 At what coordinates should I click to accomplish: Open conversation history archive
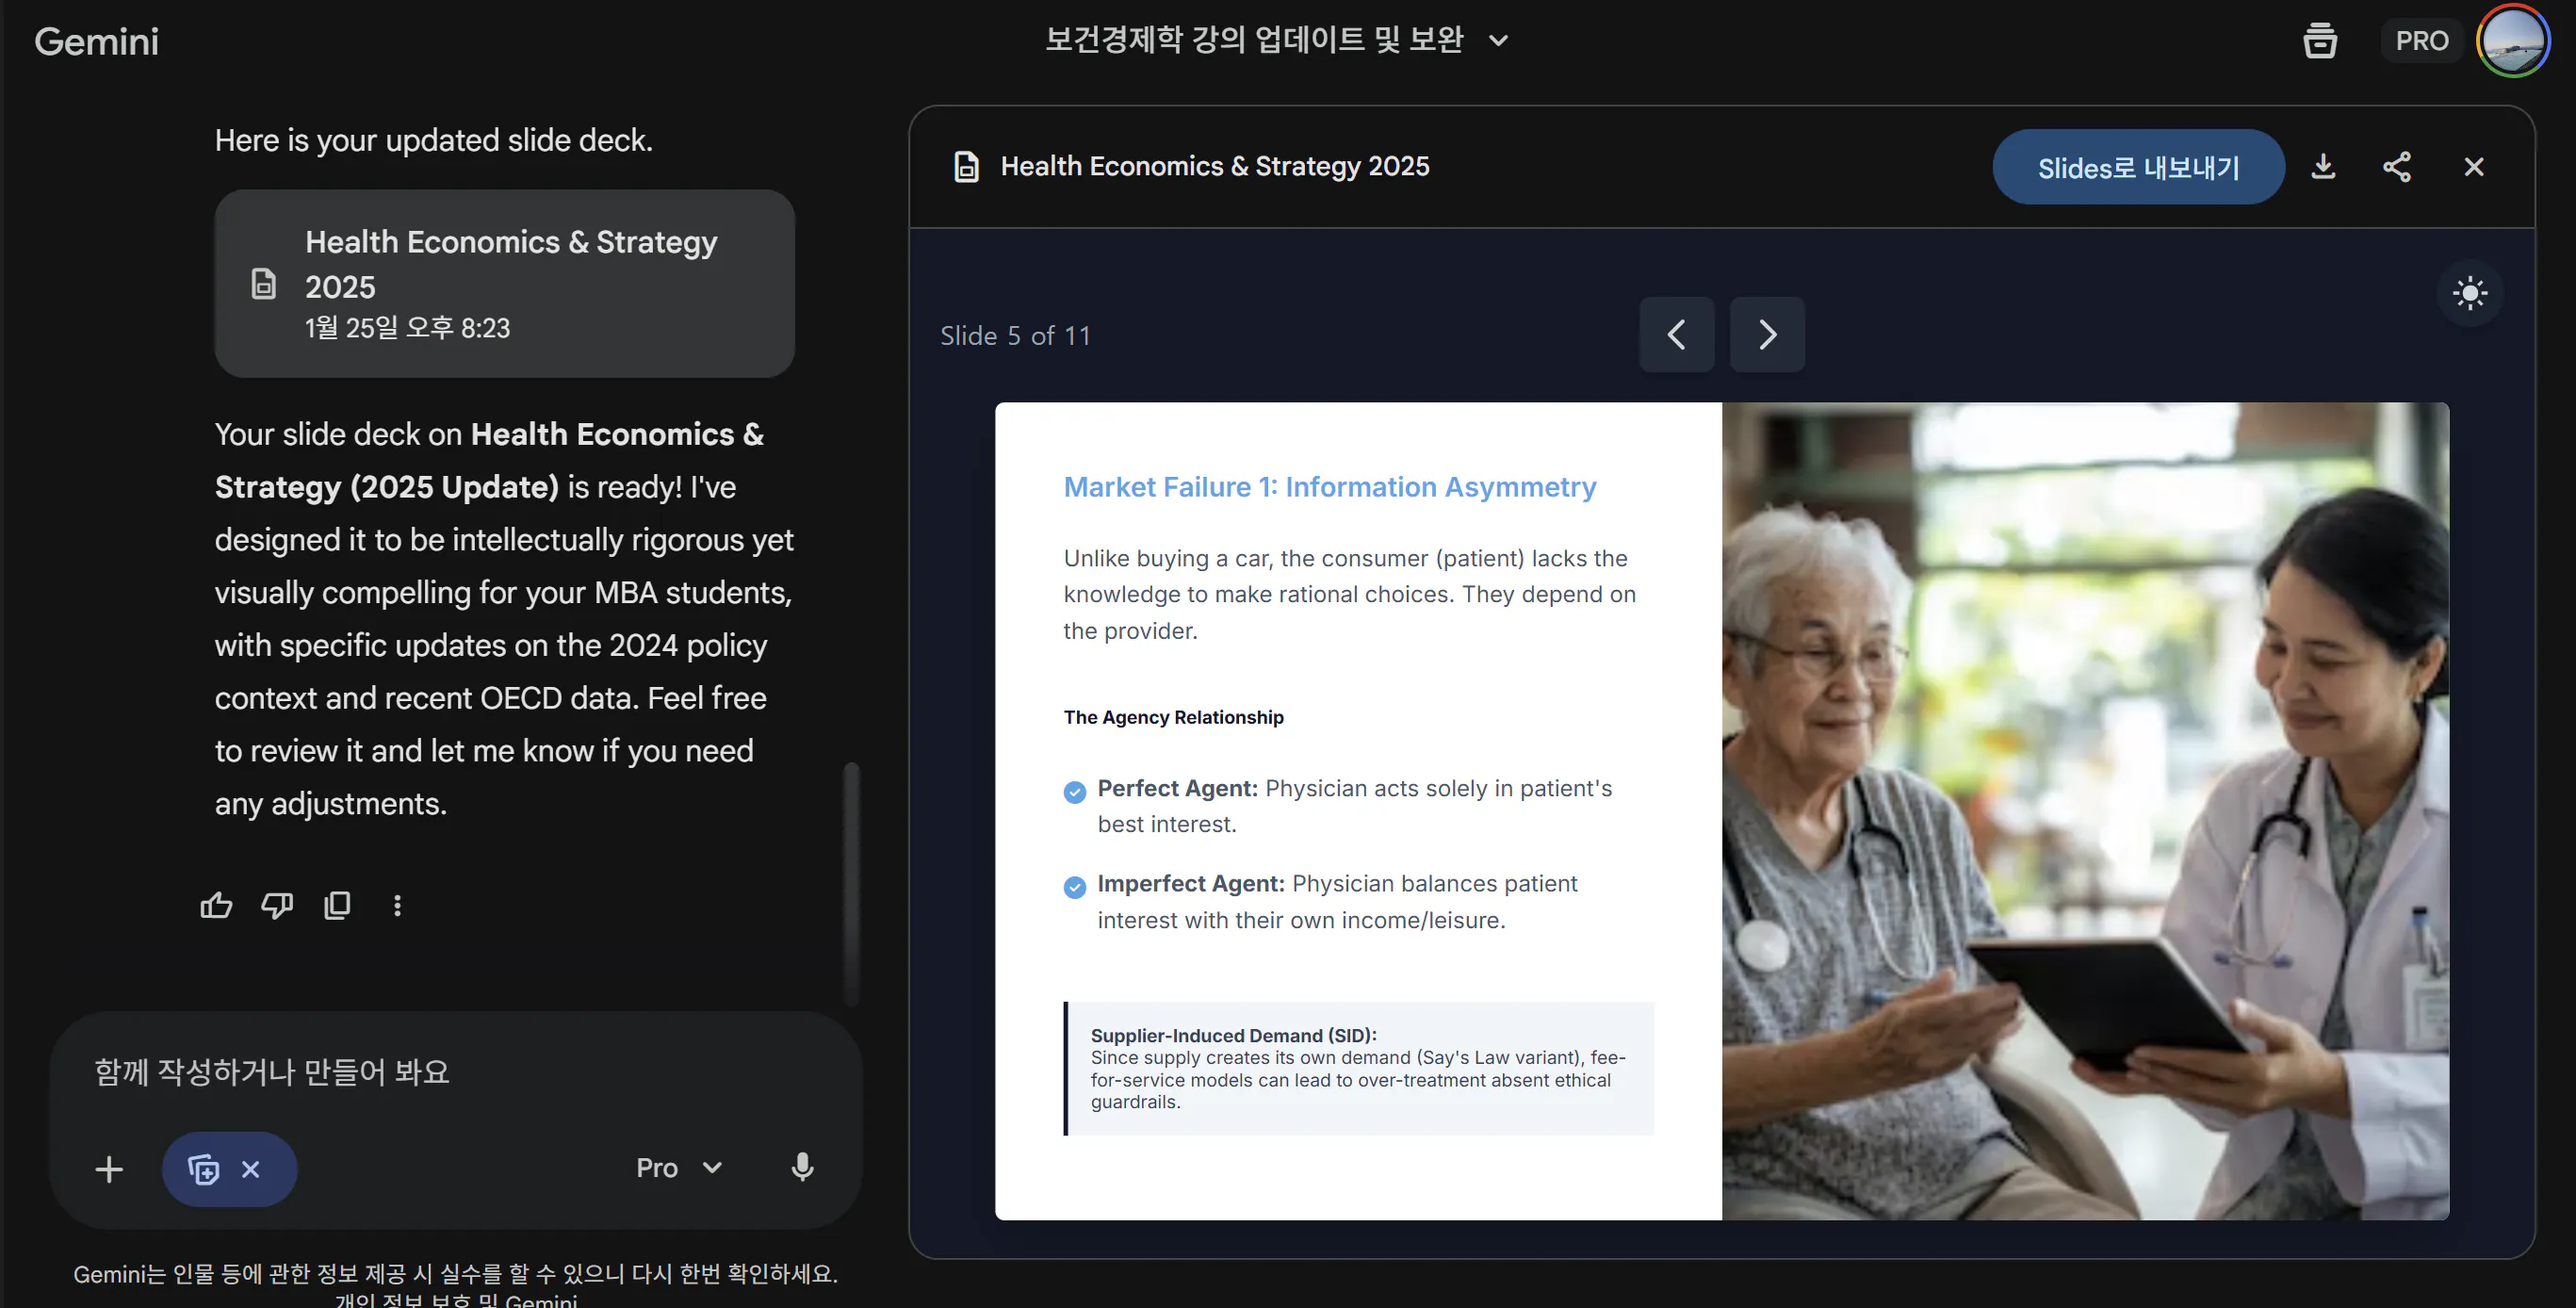click(2320, 40)
